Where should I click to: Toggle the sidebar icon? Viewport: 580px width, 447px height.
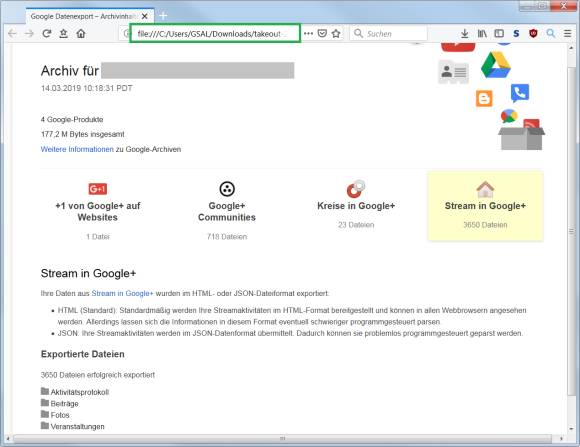point(499,34)
